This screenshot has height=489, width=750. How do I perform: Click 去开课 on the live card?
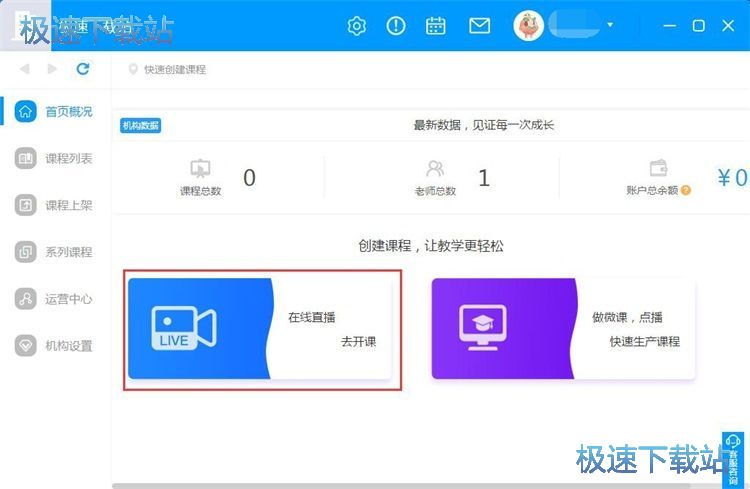(358, 342)
